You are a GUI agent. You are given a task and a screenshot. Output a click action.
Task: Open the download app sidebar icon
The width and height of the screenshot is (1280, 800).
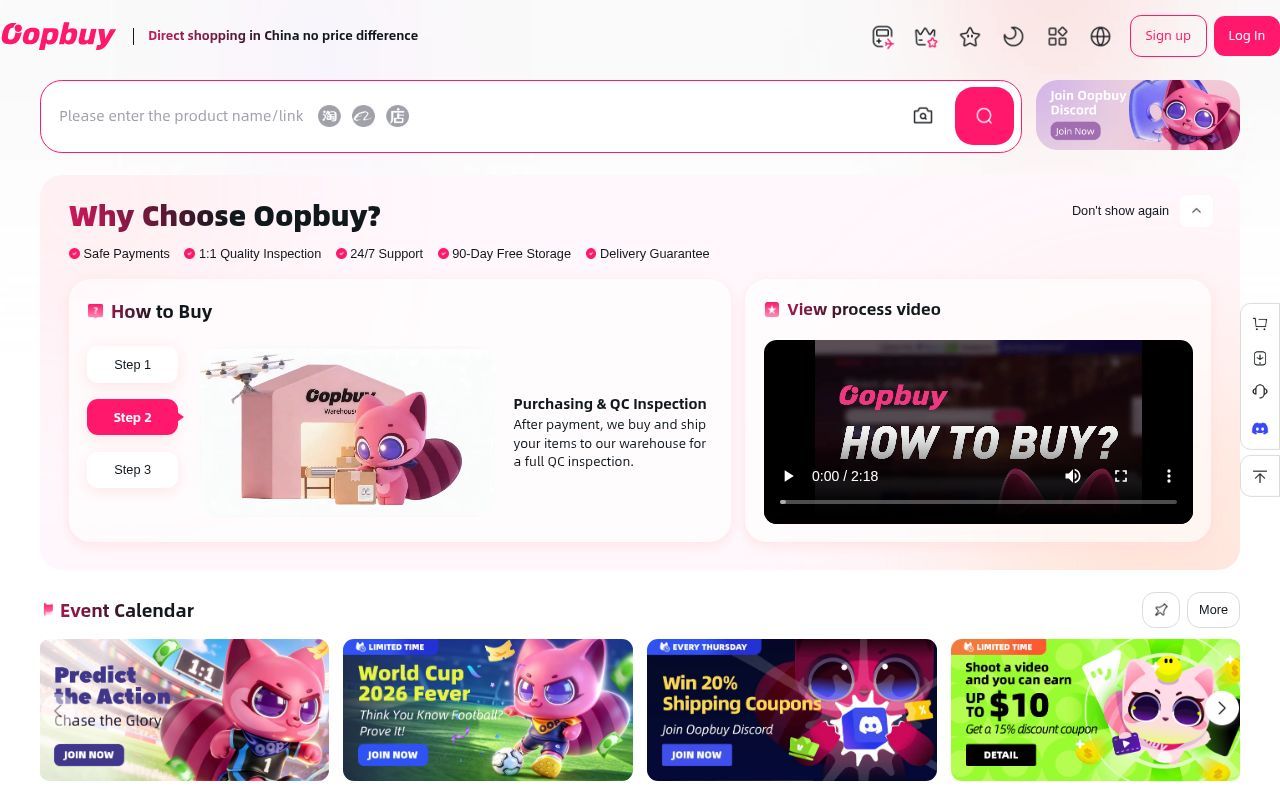1260,358
